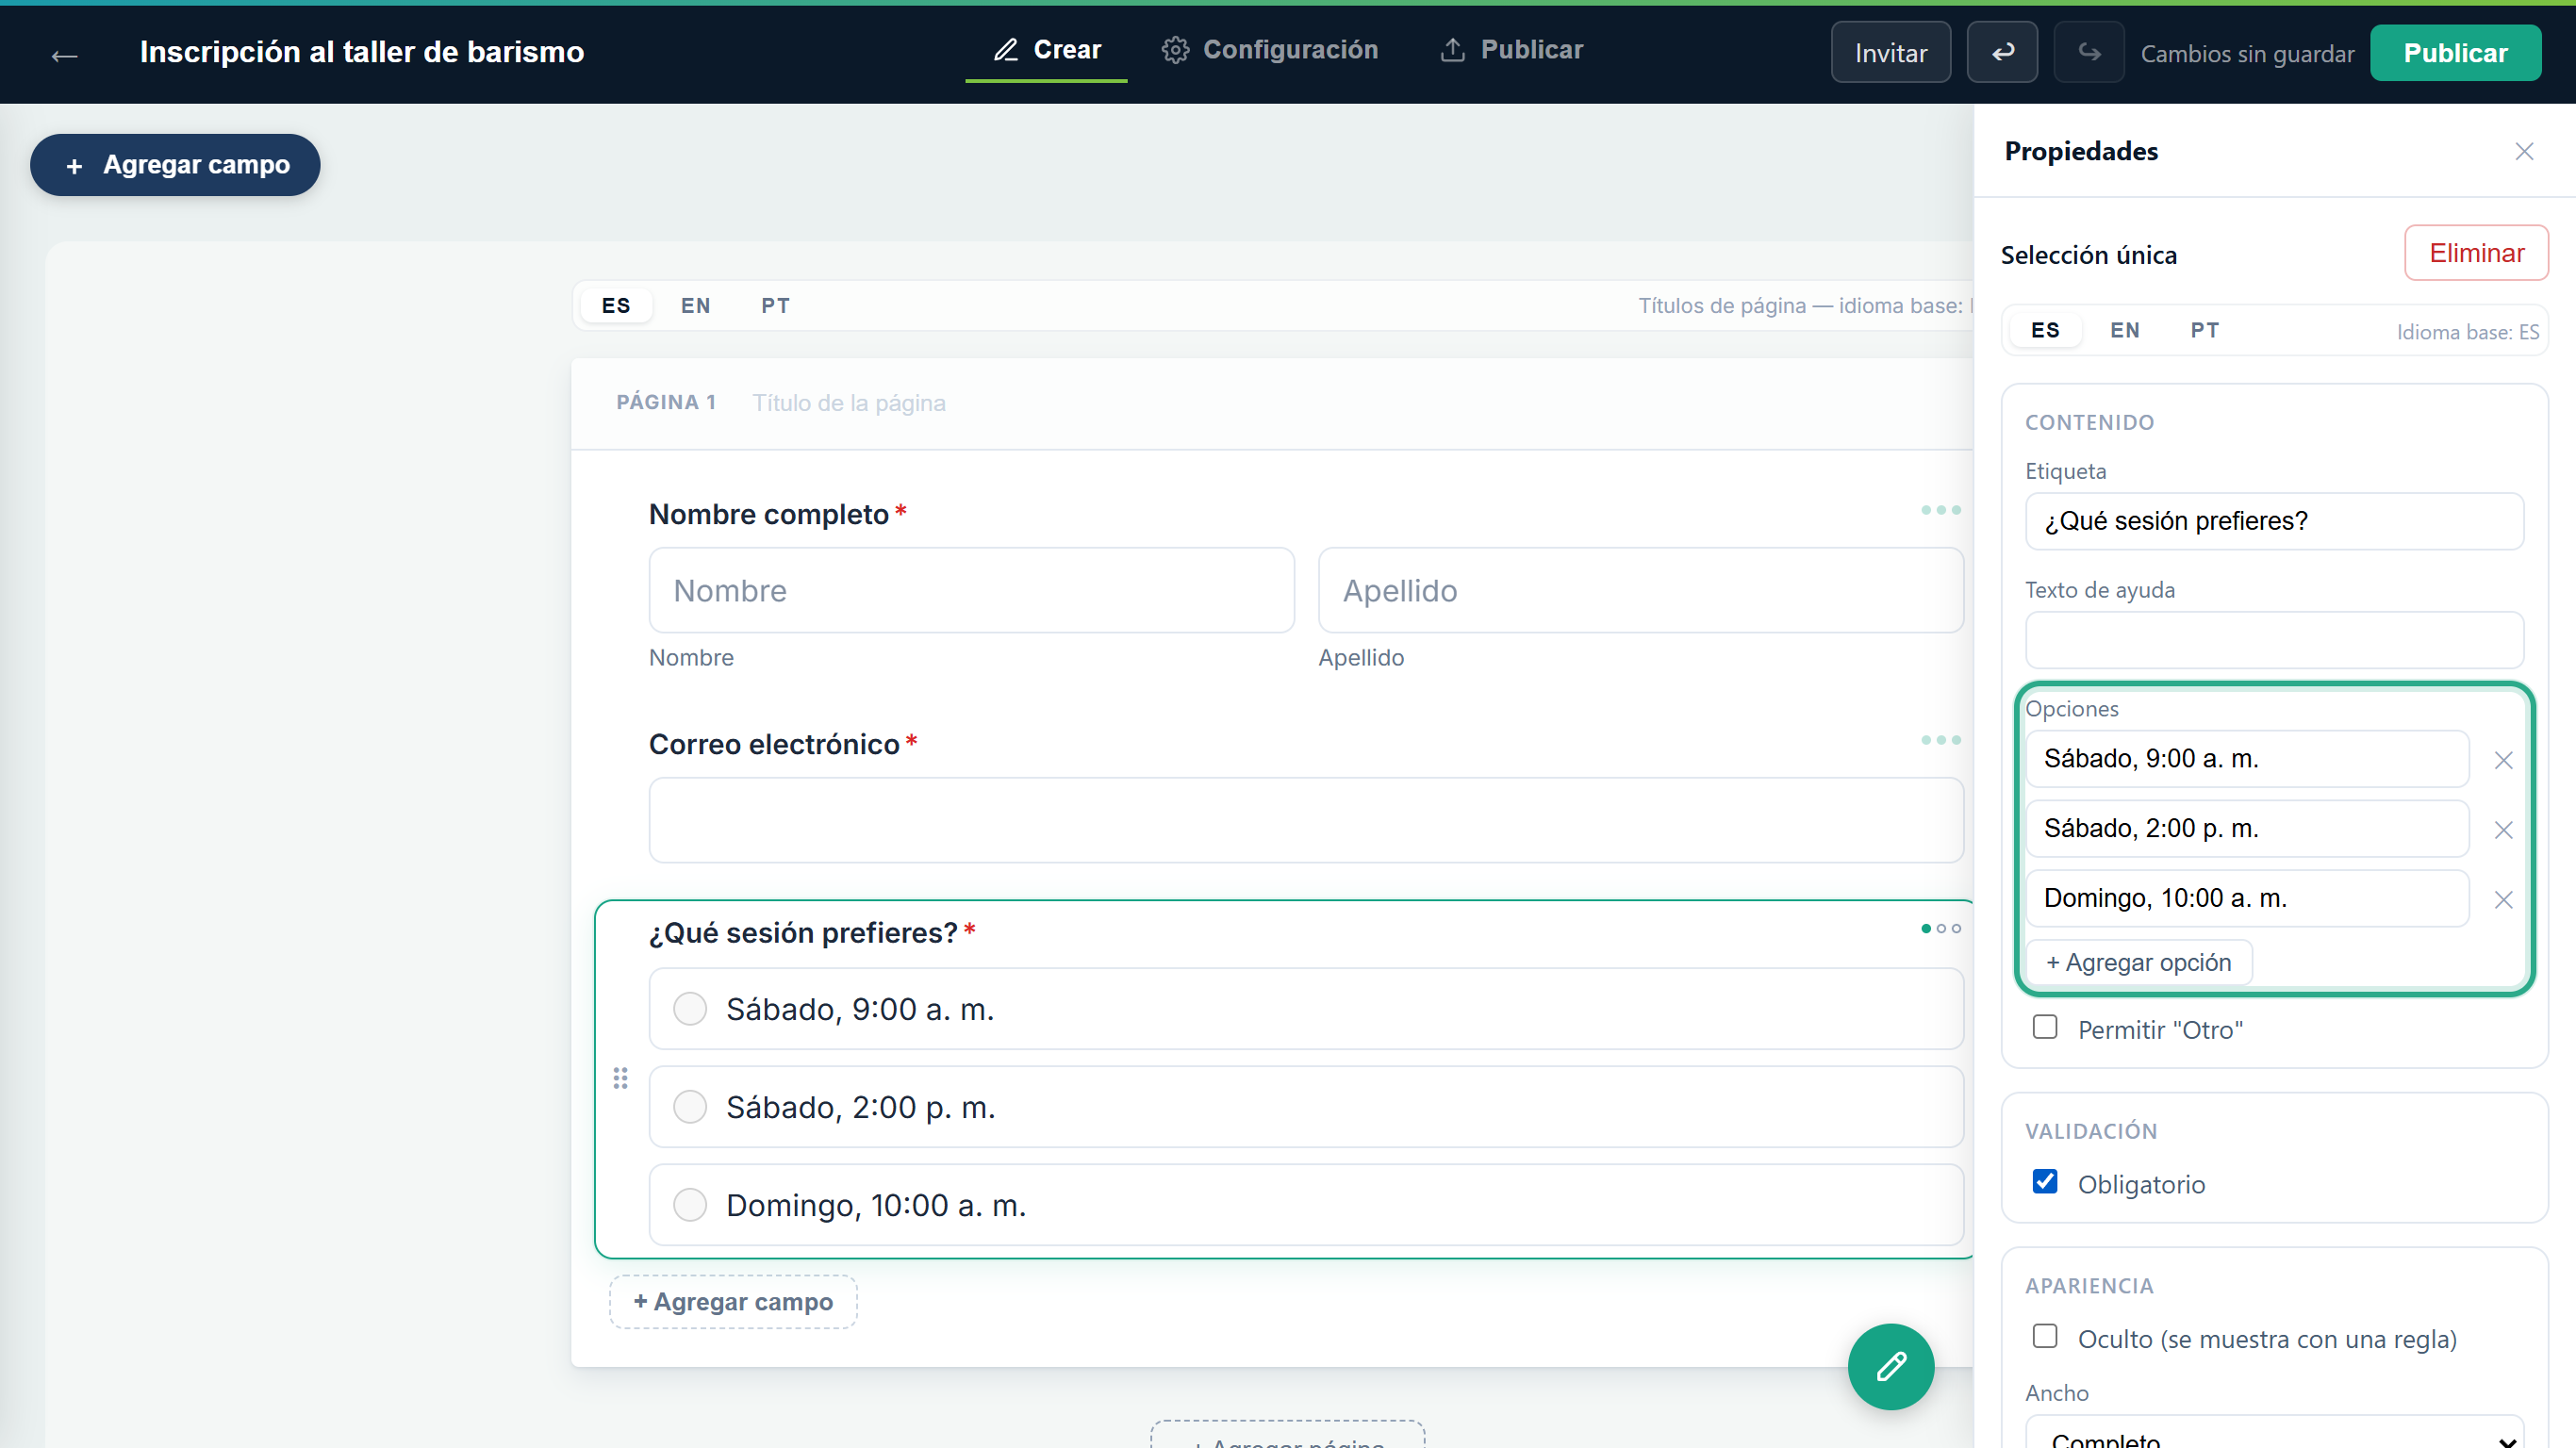Screen dimensions: 2576x1448
Task: Click the undo arrow button
Action: (x=2002, y=52)
